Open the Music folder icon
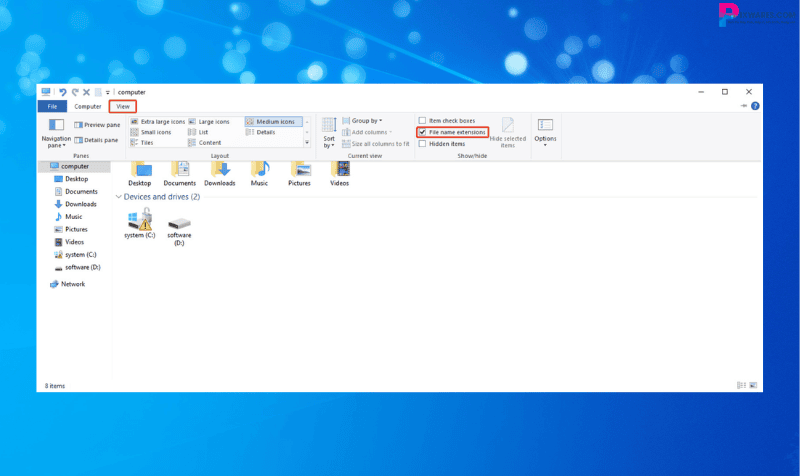Viewport: 800px width, 476px height. (x=259, y=171)
